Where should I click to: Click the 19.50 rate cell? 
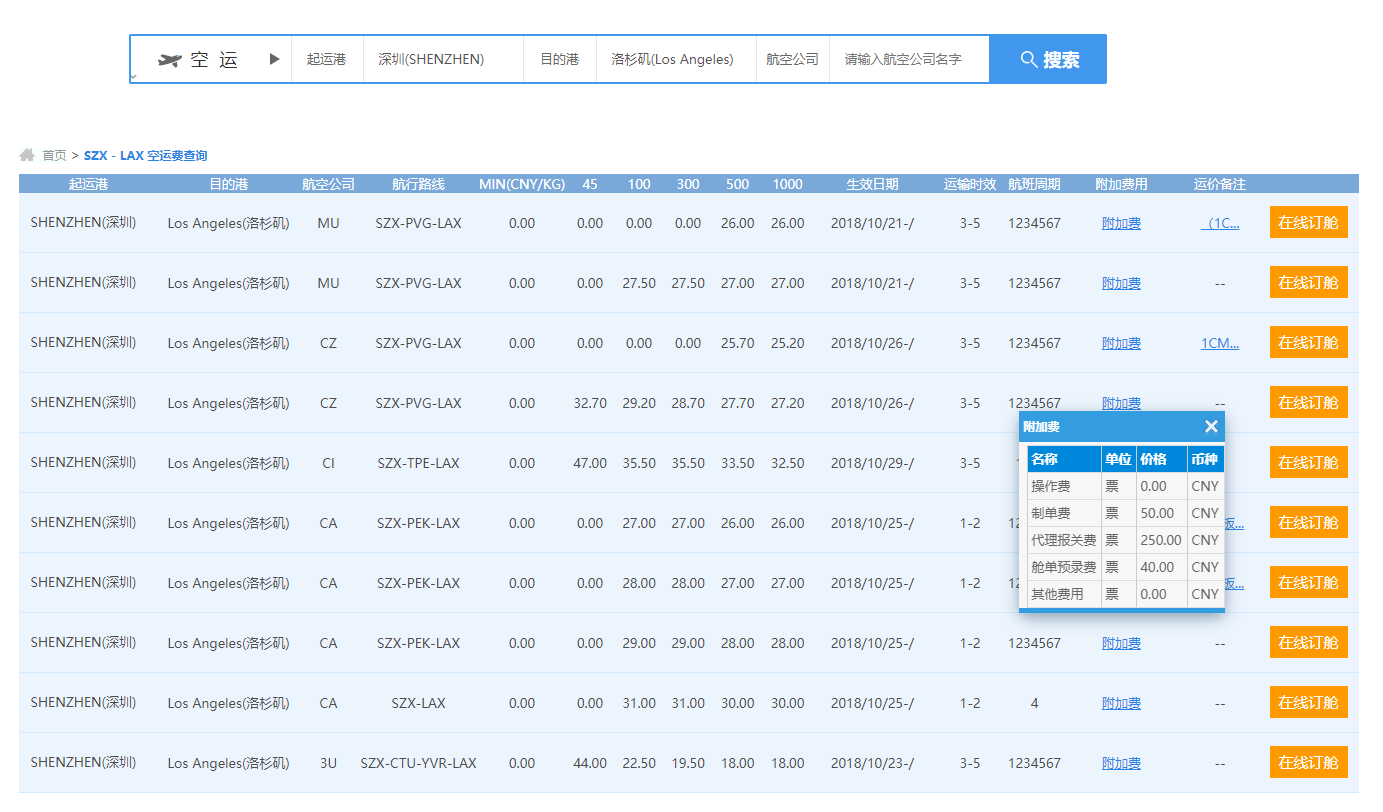pos(688,763)
